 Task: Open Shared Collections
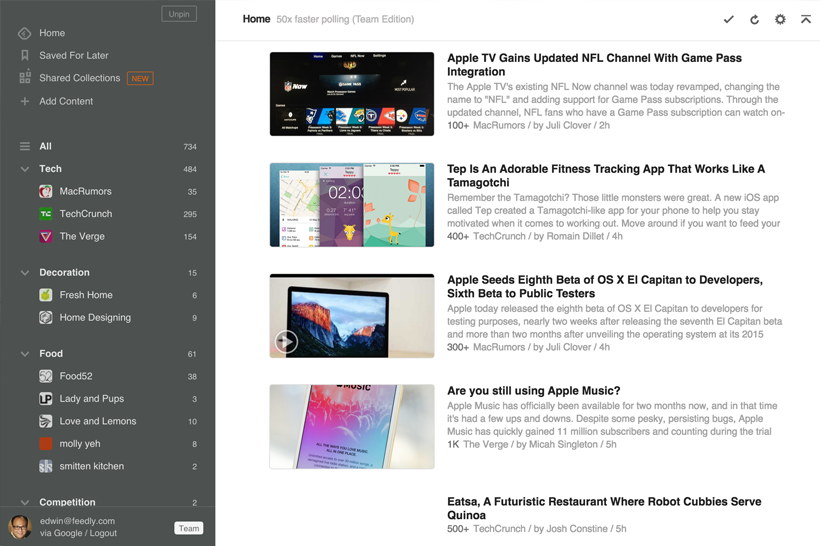[x=79, y=78]
